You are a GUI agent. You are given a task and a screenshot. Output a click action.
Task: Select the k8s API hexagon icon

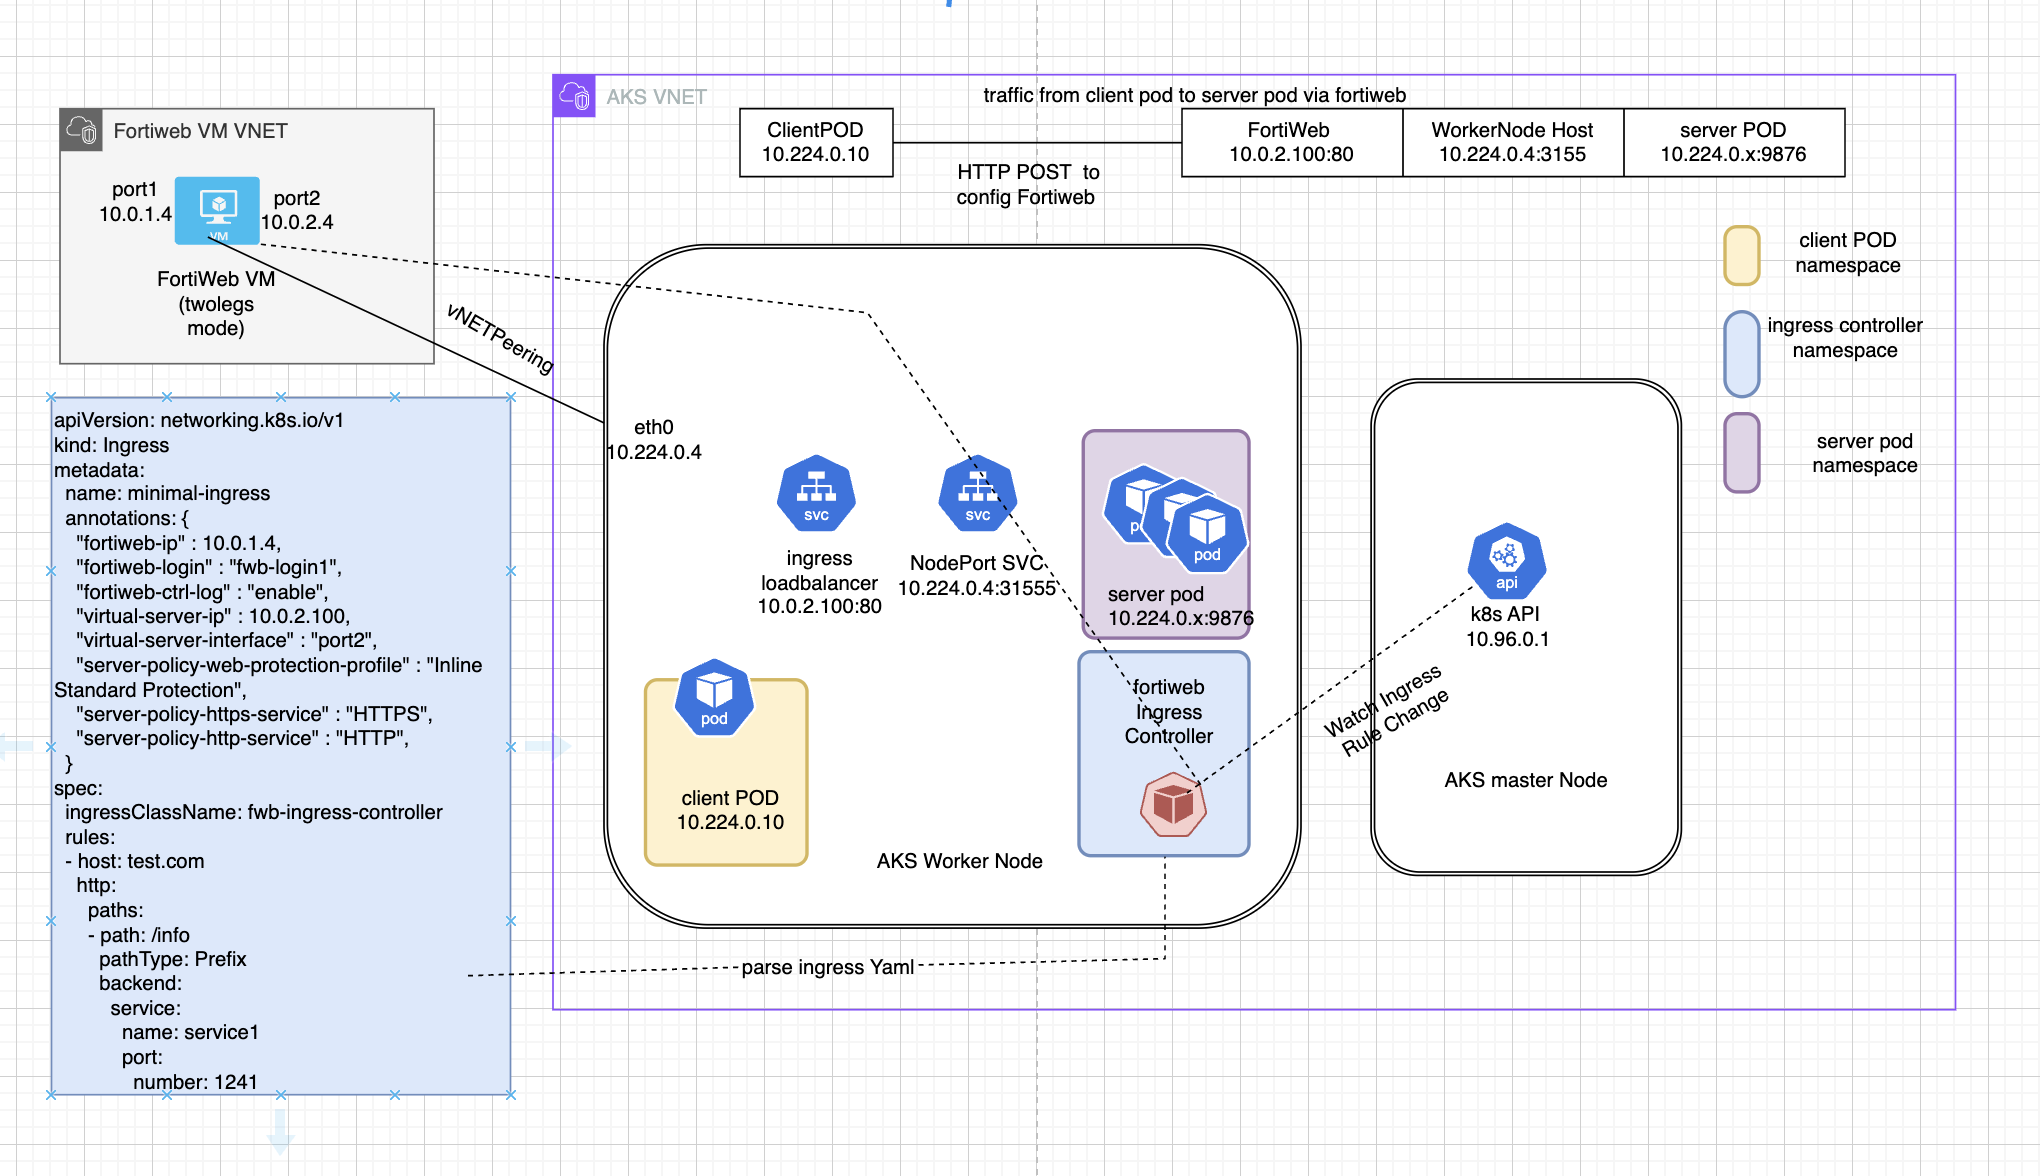1507,561
